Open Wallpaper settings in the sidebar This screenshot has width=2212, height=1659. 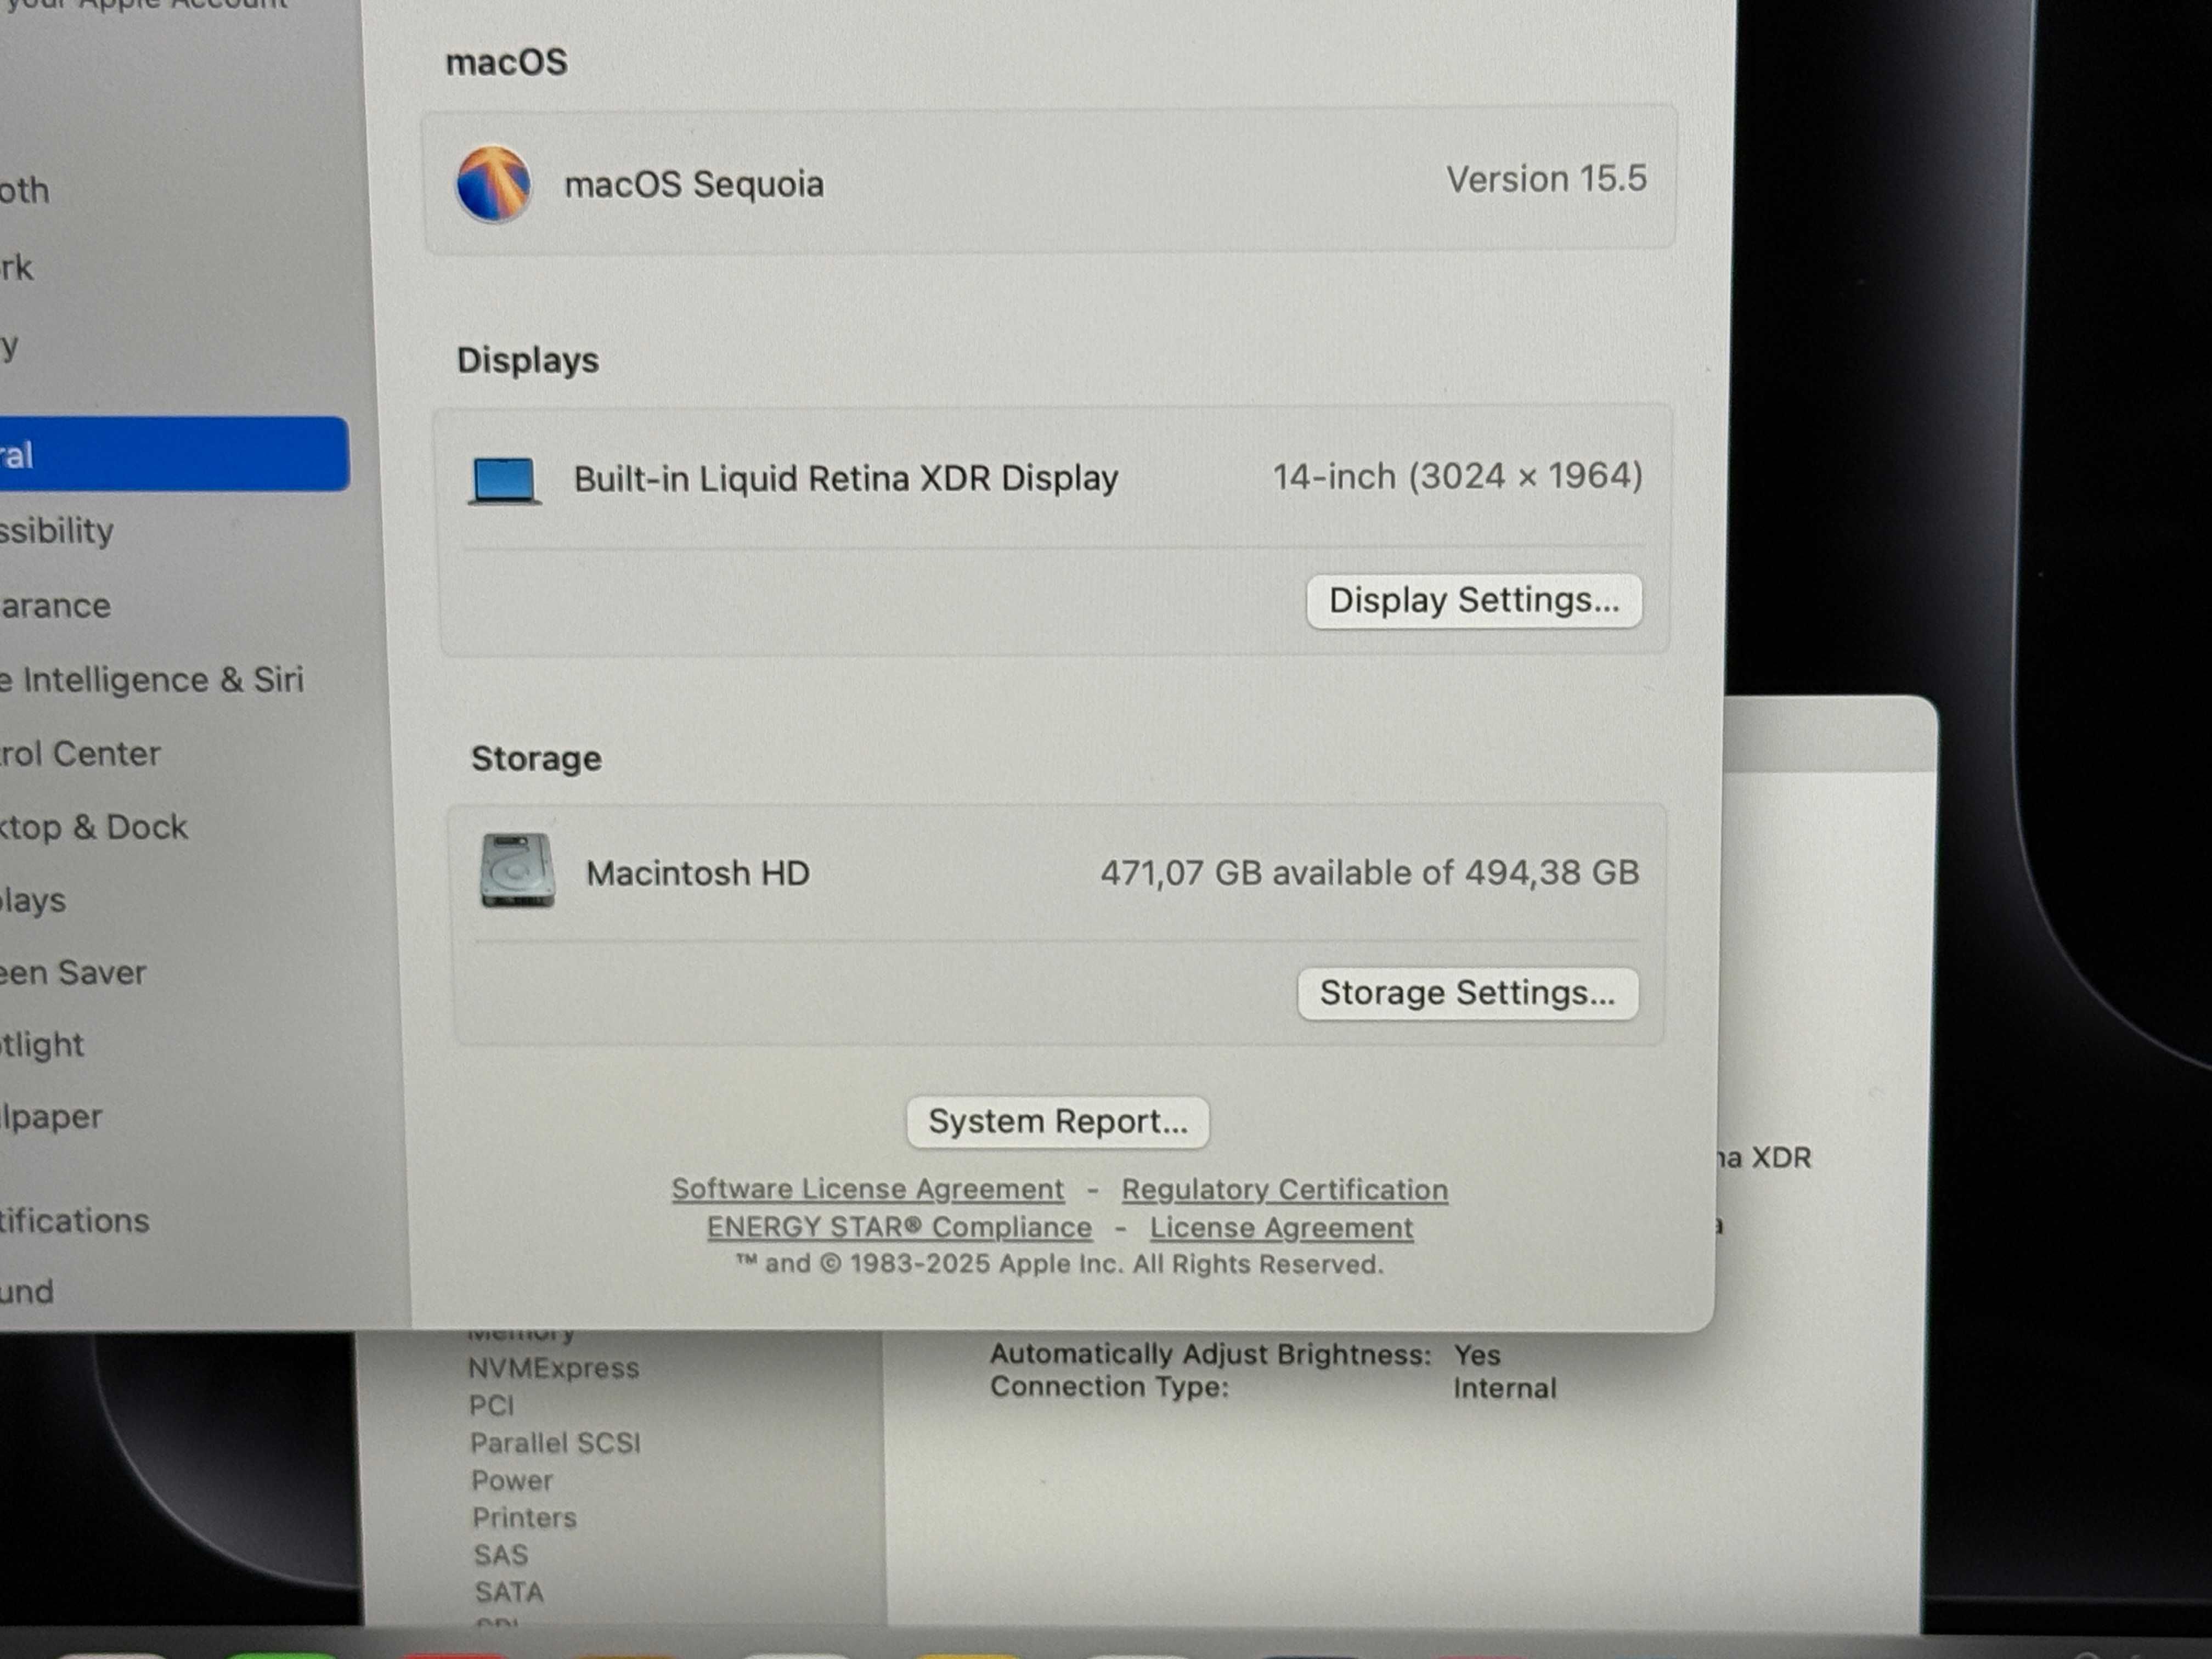click(x=51, y=1117)
